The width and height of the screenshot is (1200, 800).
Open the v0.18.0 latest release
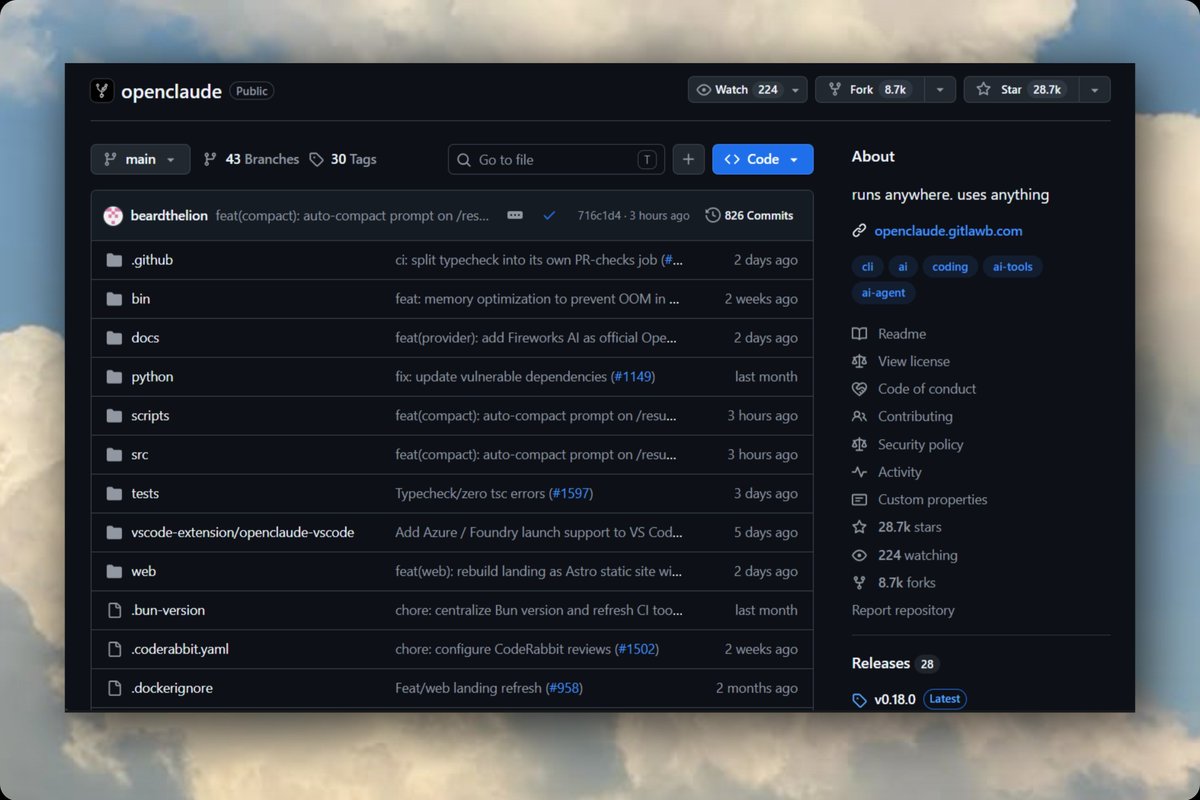tap(909, 699)
